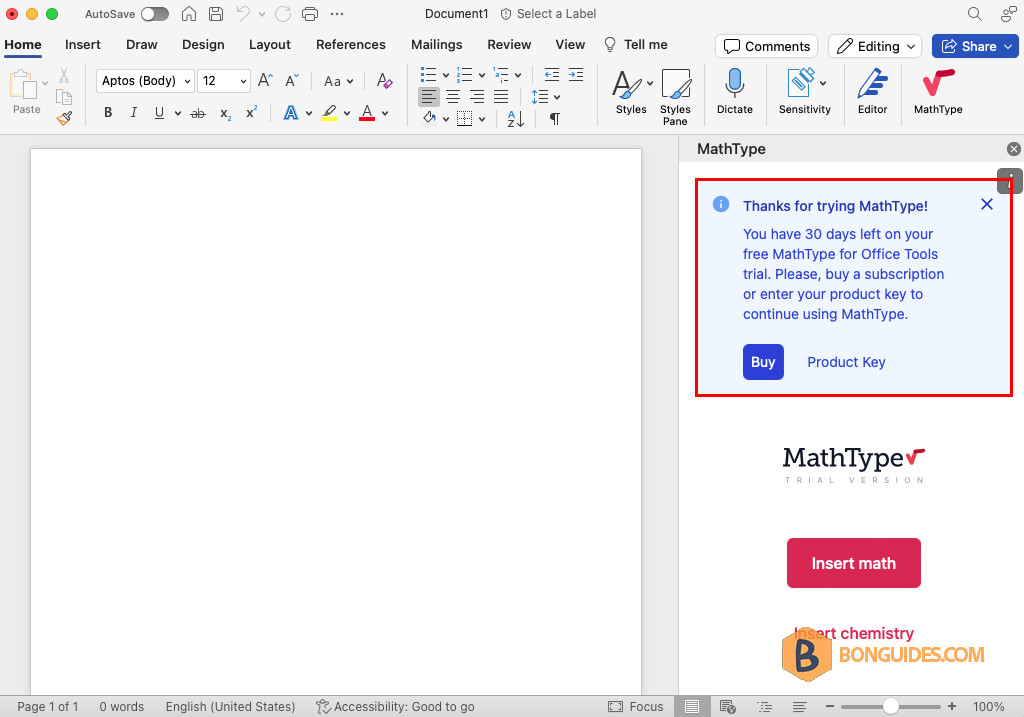Copy selection with copy icon
Image resolution: width=1024 pixels, height=717 pixels.
point(64,97)
